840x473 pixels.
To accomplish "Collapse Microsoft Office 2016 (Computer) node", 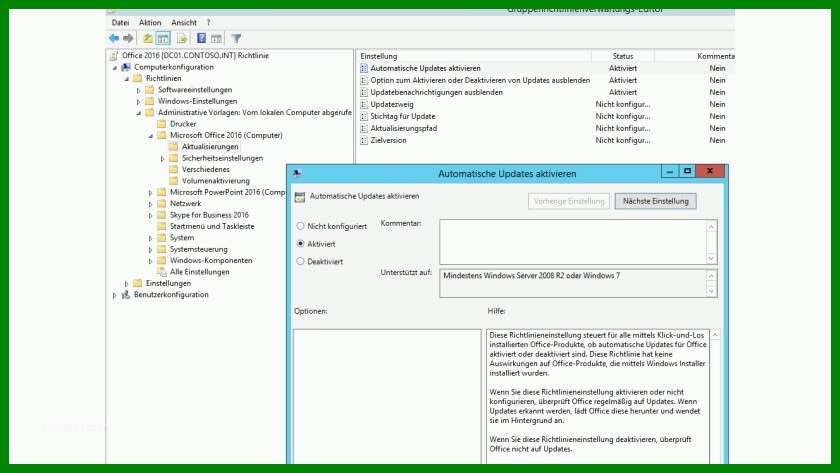I will tap(151, 136).
